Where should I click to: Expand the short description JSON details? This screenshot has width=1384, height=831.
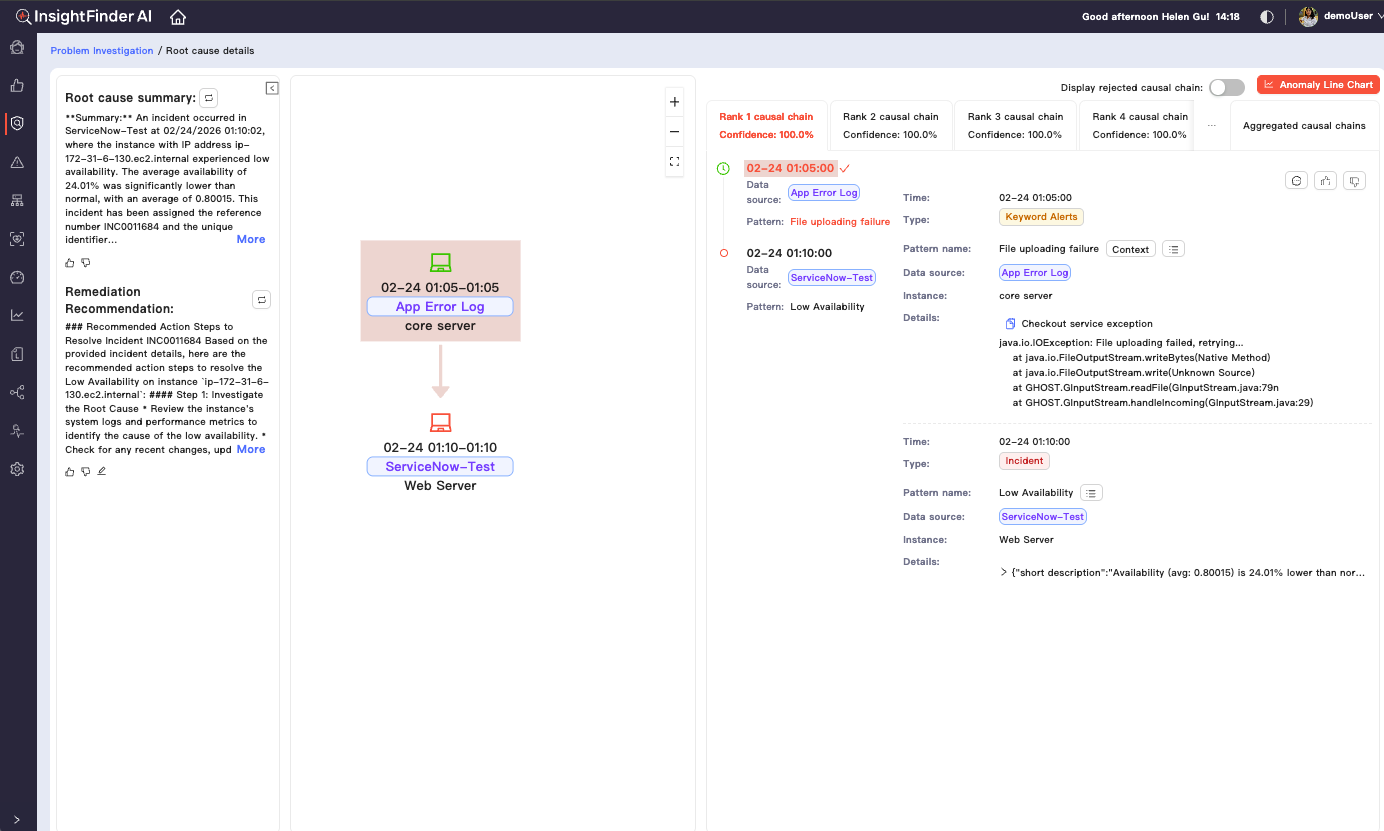1003,573
